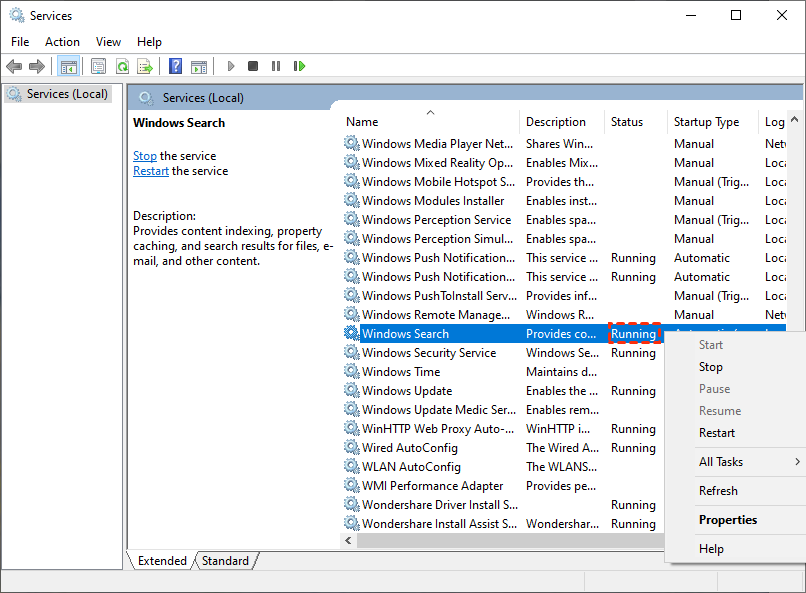Open the Action menu
Viewport: 806px width, 593px height.
pos(62,41)
